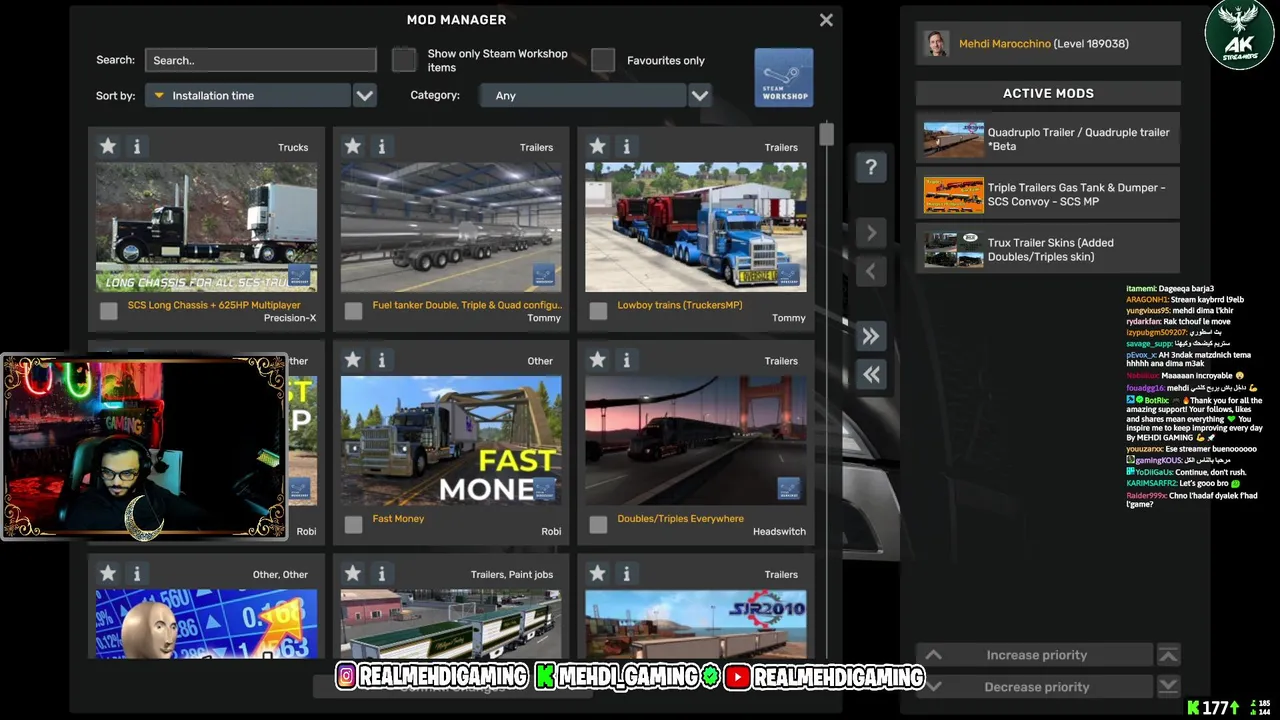Open info icon for Lowboy trains mod
The image size is (1280, 720).
[x=627, y=147]
